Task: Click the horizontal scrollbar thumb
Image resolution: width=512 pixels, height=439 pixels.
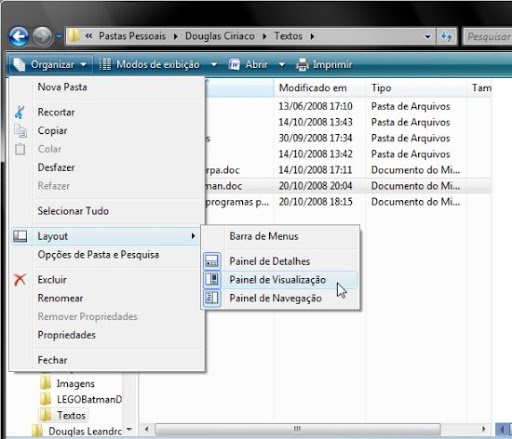Action: pos(298,429)
